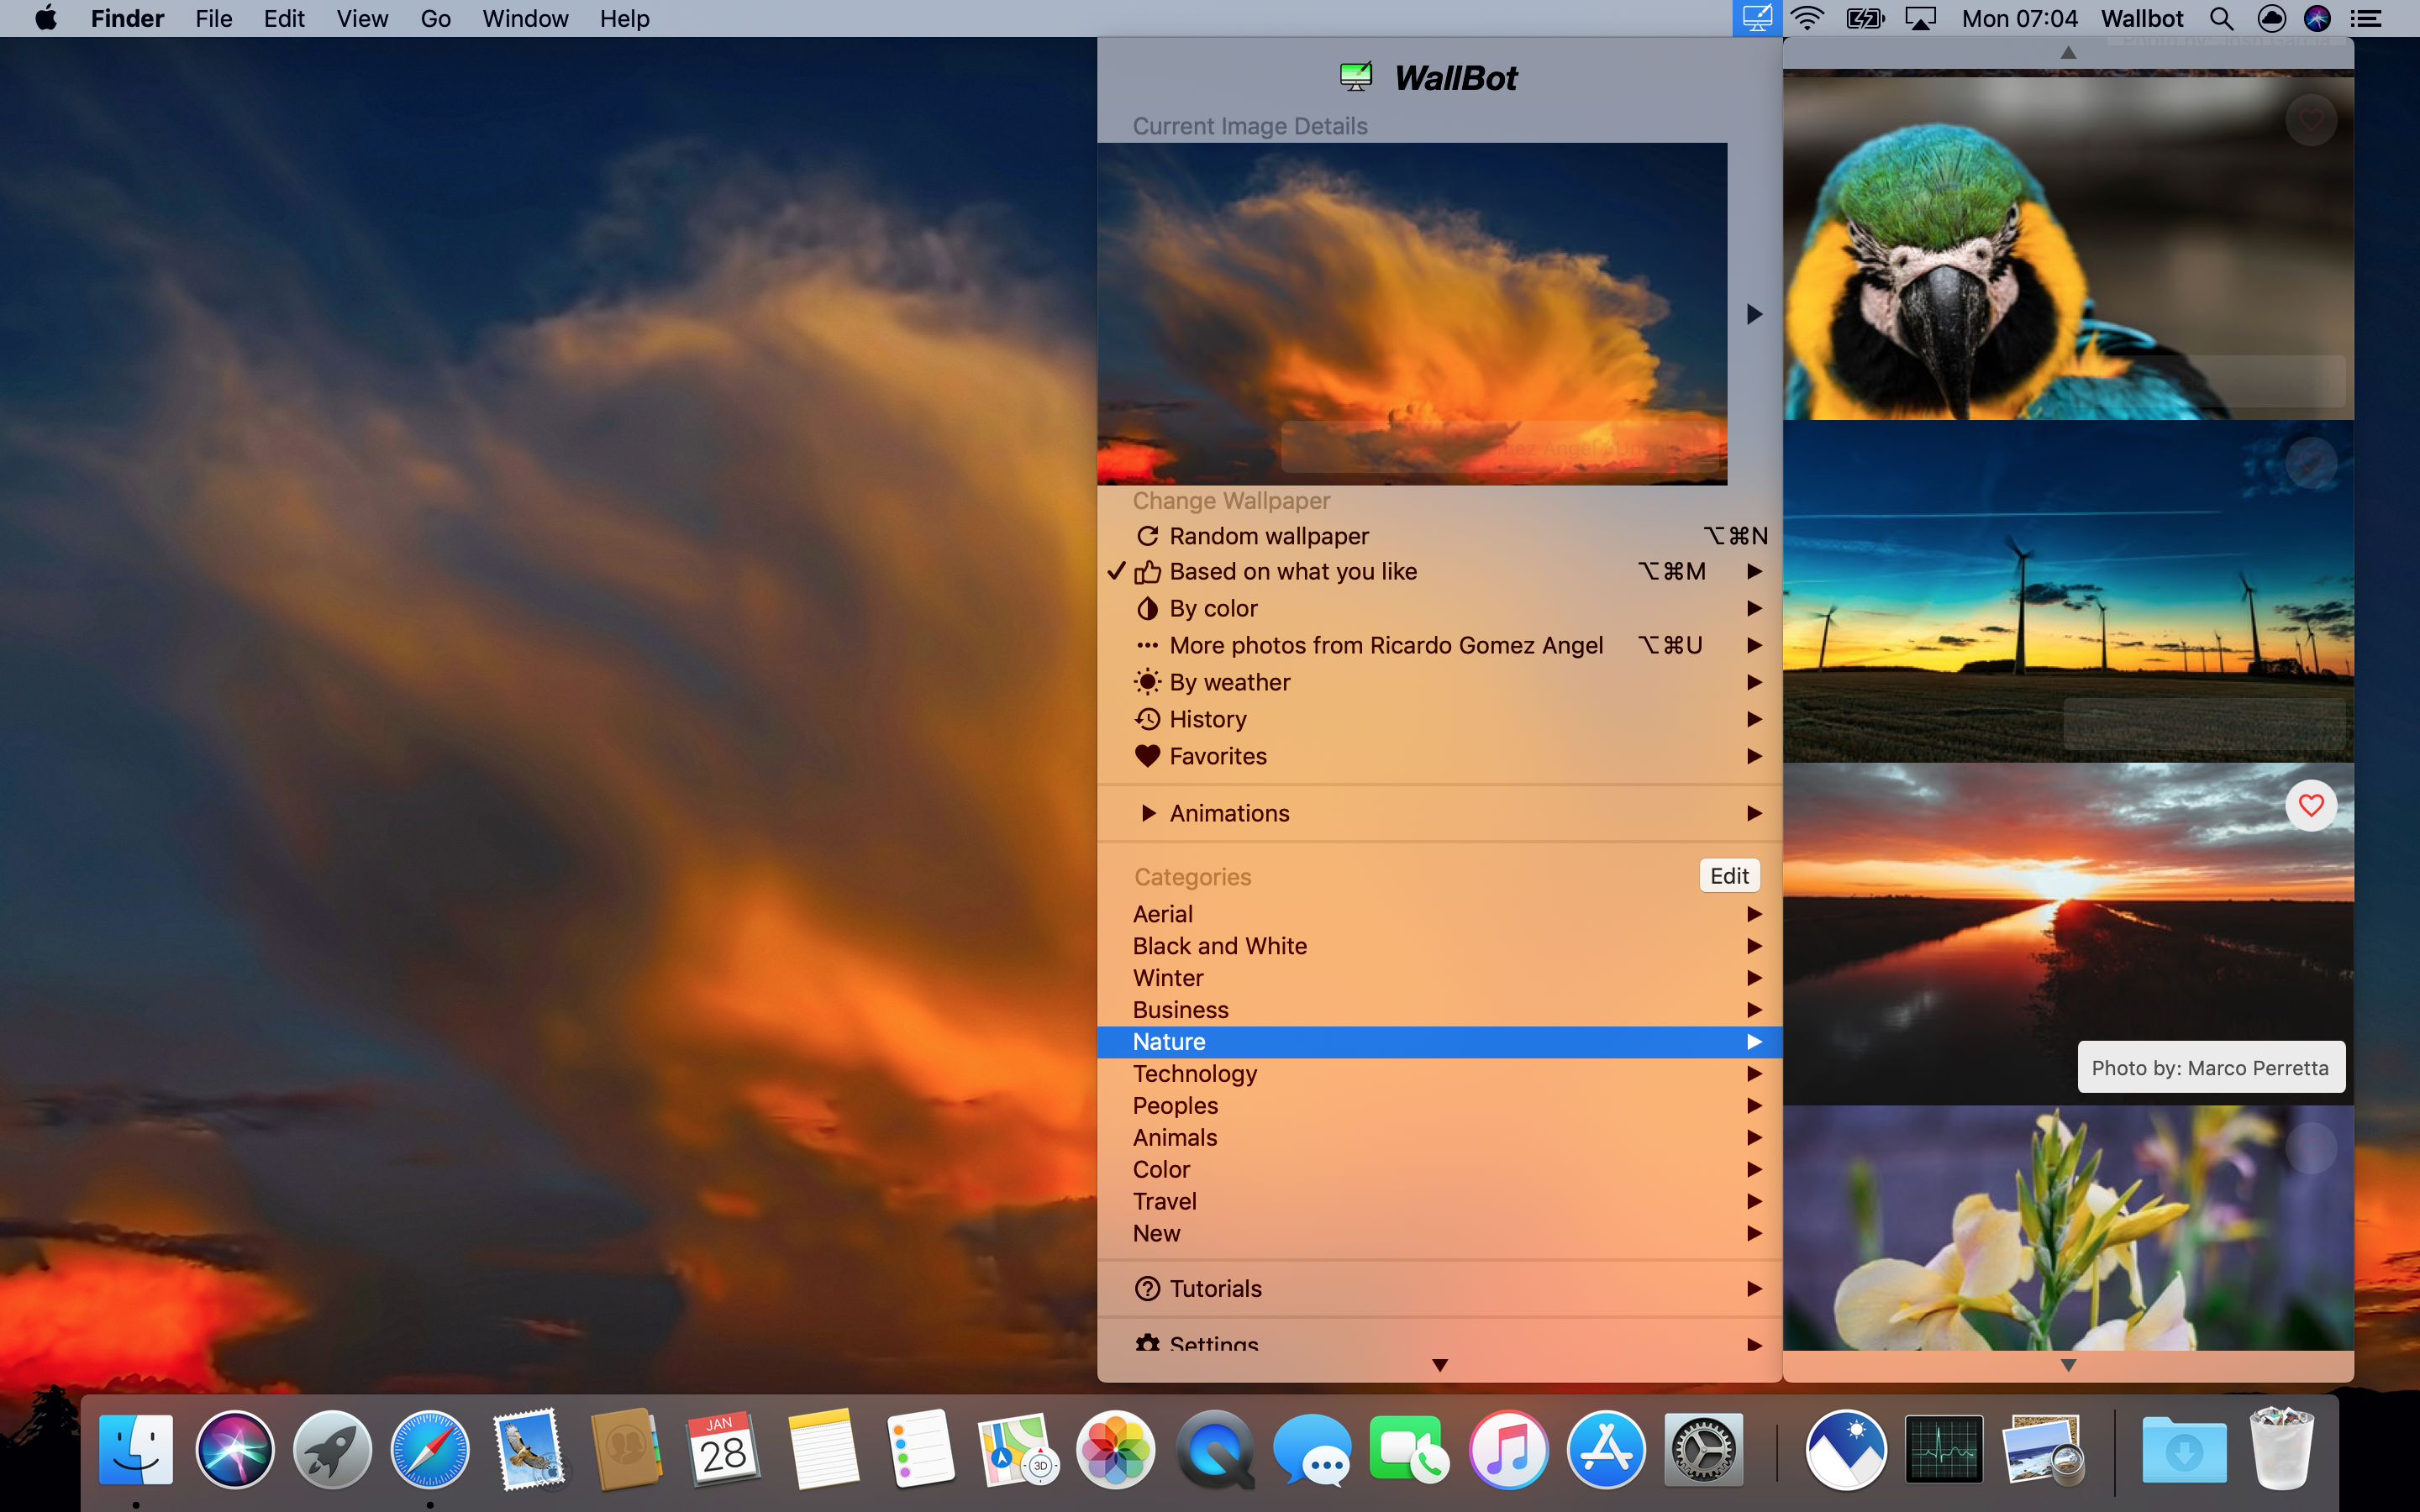Viewport: 2420px width, 1512px height.
Task: Open the Travel category
Action: click(1439, 1201)
